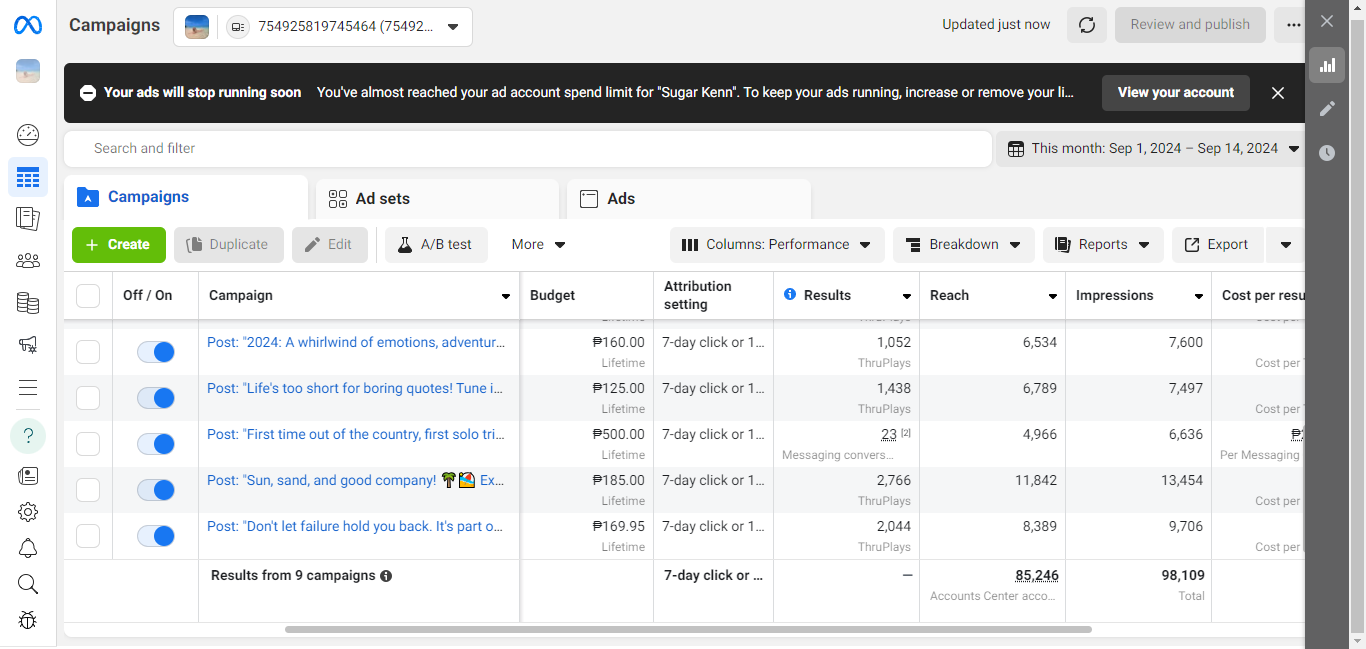Toggle off the "Life's too short" campaign
The width and height of the screenshot is (1366, 649).
tap(156, 398)
